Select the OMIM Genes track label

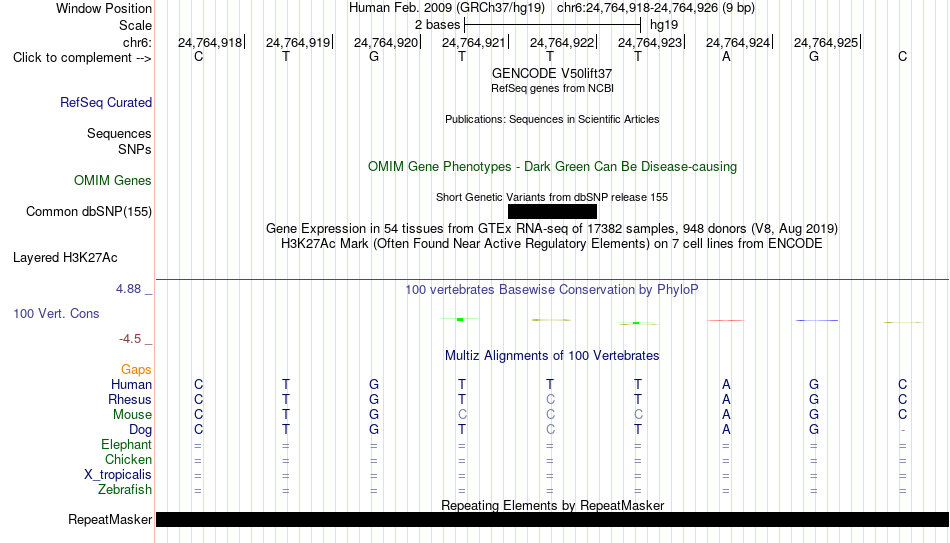click(113, 181)
